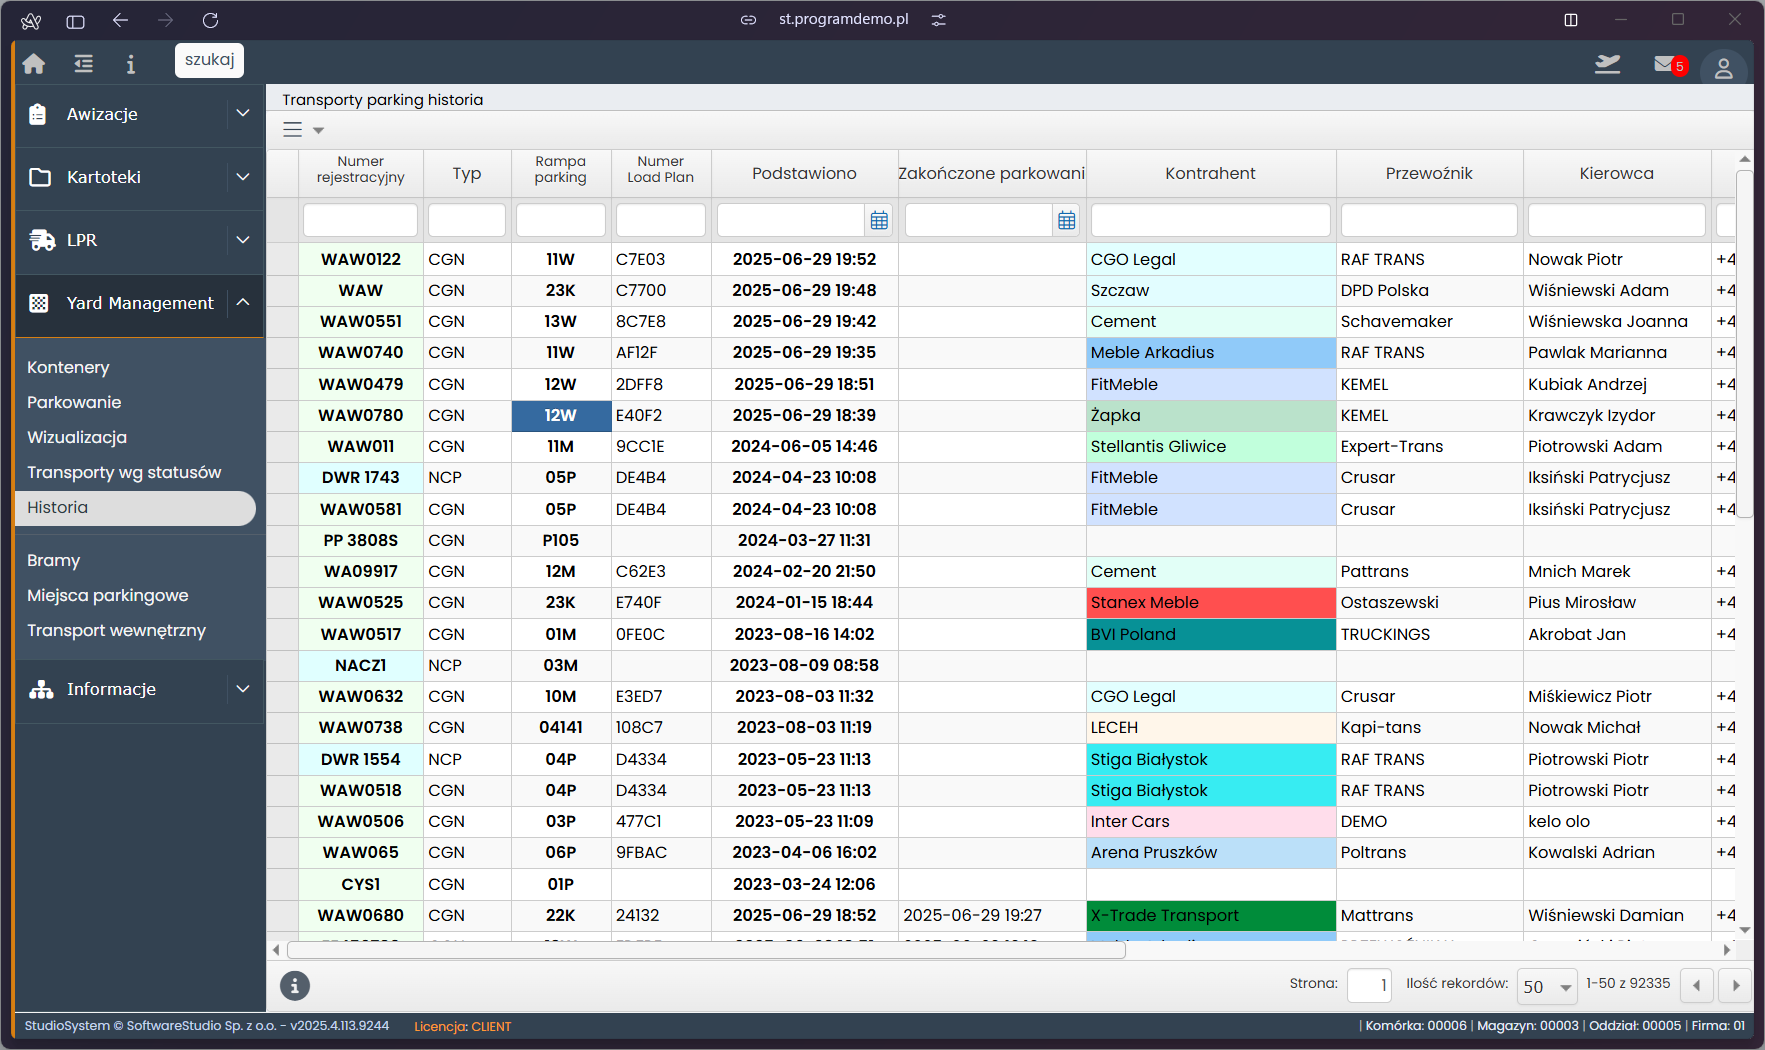Select Parkowanie in the sidebar menu
1765x1050 pixels.
point(74,402)
